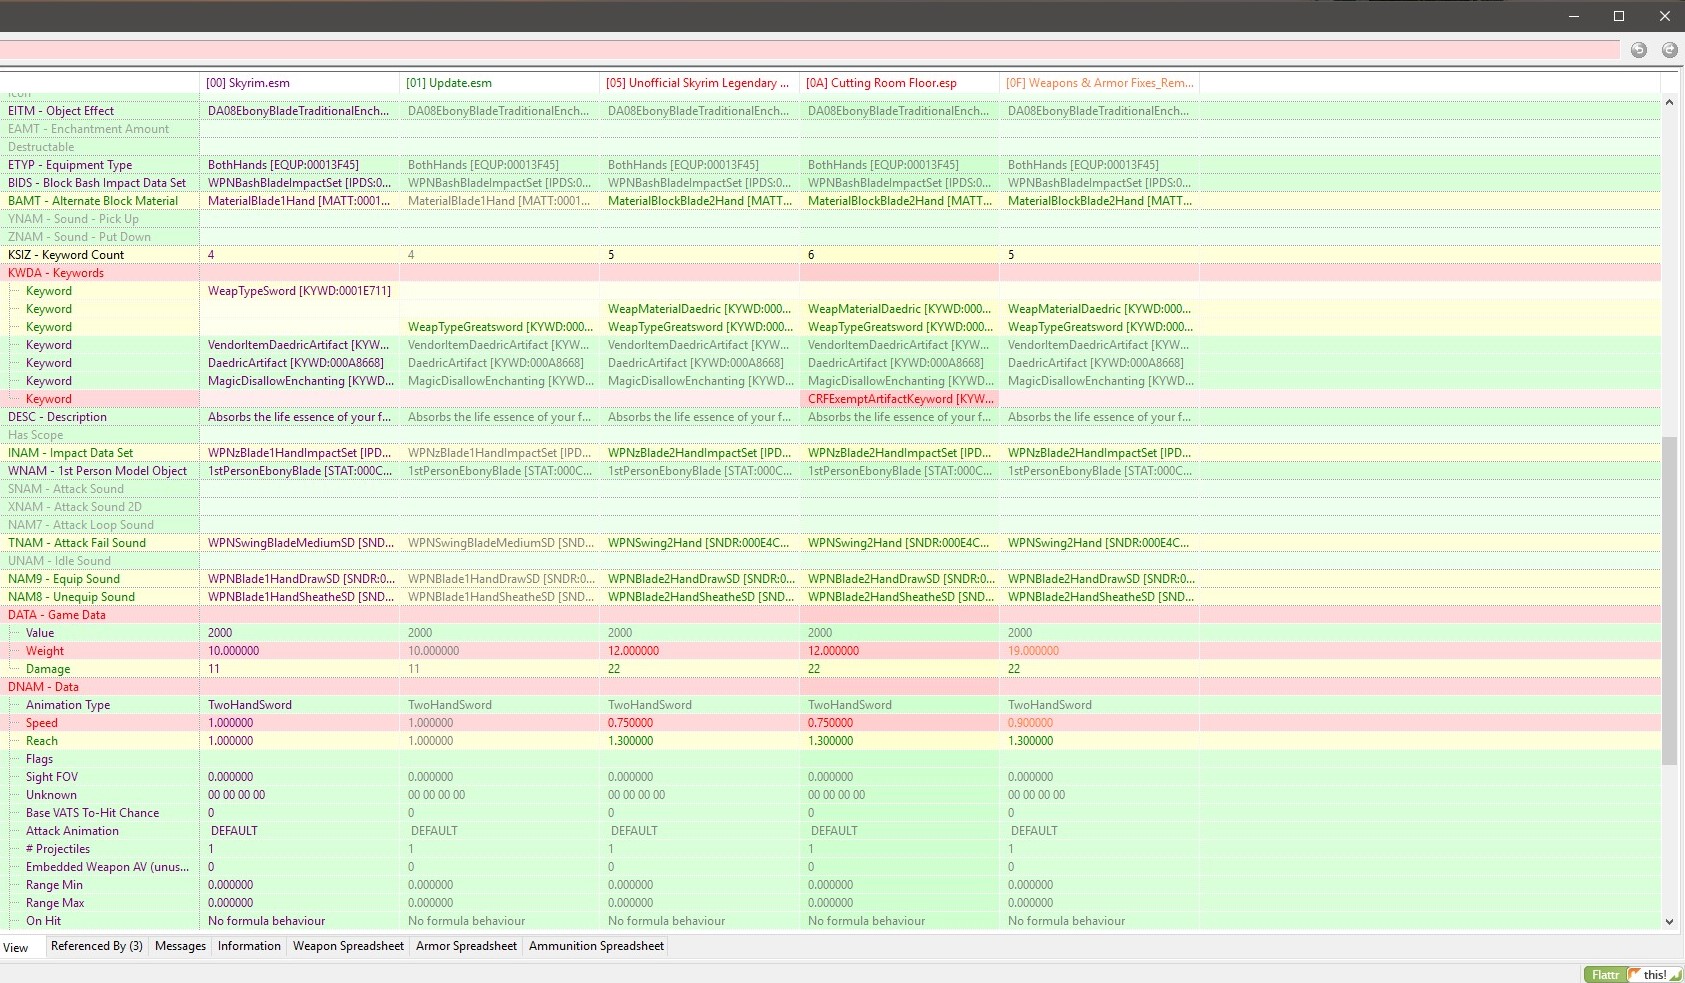
Task: Select the [00] Skyrim.esm column header
Action: (300, 83)
